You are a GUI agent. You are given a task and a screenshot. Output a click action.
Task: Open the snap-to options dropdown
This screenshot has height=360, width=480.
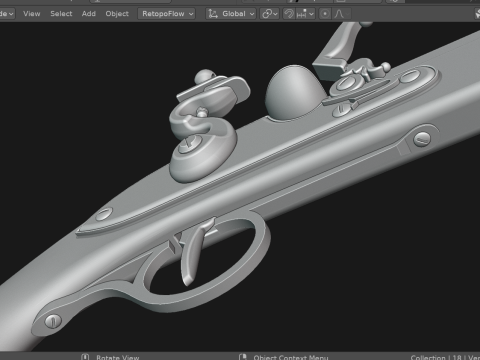pos(305,14)
